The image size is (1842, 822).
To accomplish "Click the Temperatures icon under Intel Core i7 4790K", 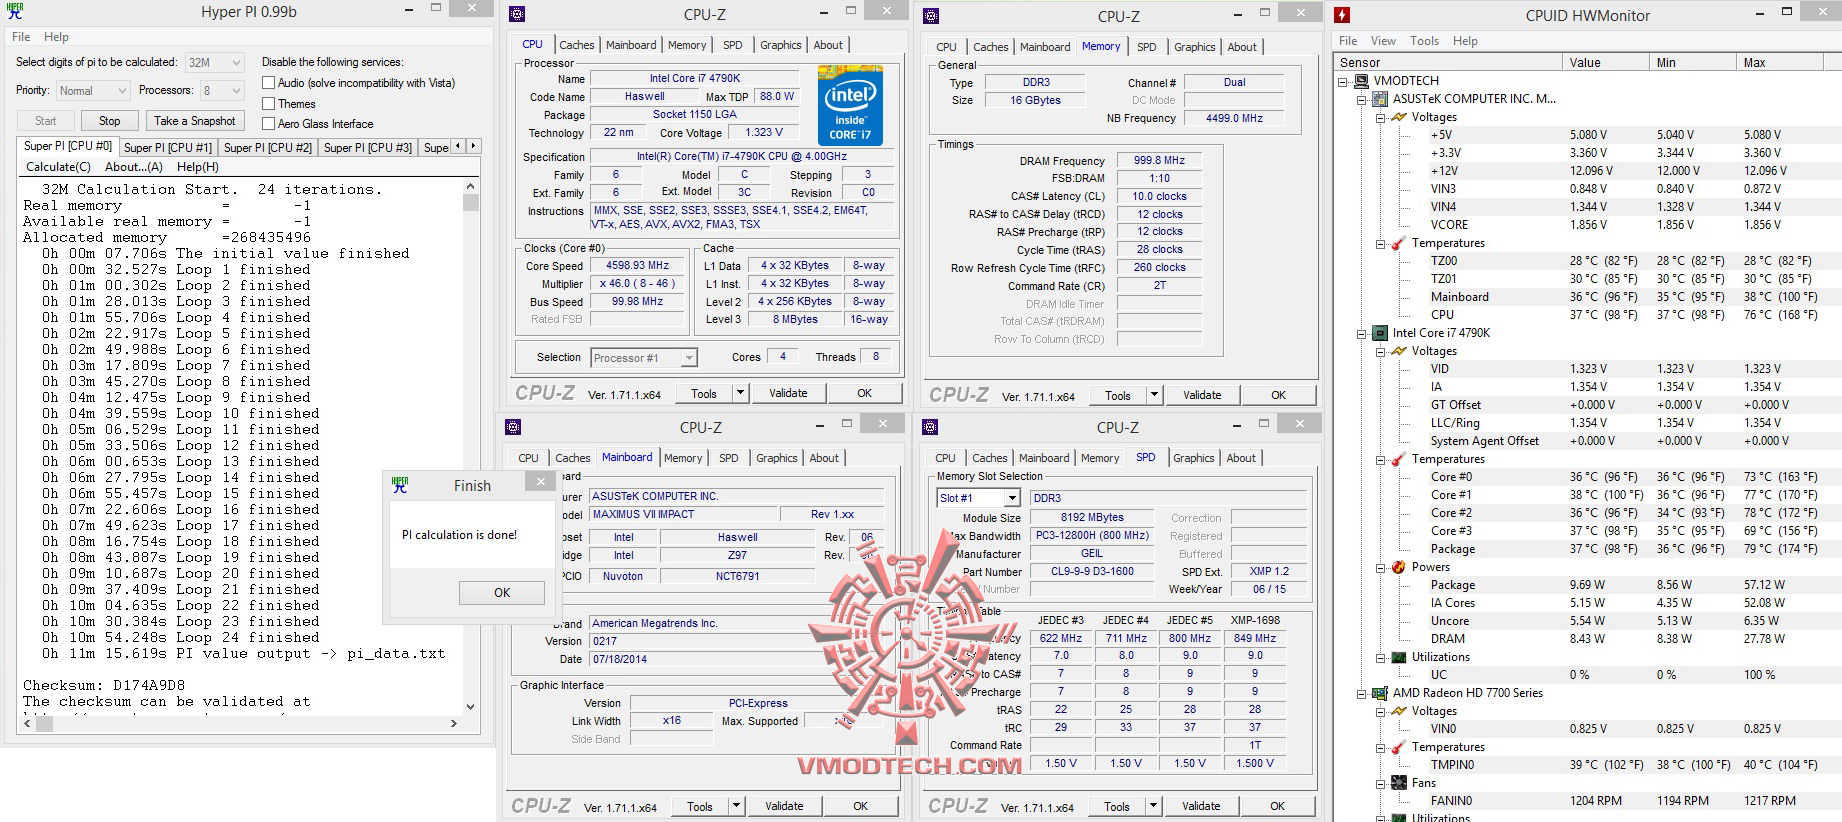I will (1400, 459).
